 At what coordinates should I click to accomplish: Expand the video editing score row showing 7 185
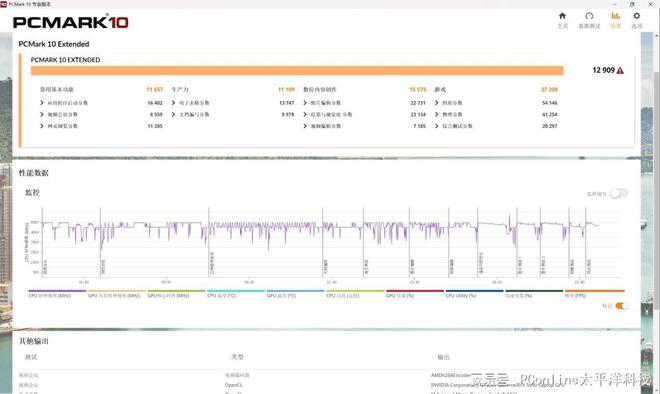pos(365,126)
